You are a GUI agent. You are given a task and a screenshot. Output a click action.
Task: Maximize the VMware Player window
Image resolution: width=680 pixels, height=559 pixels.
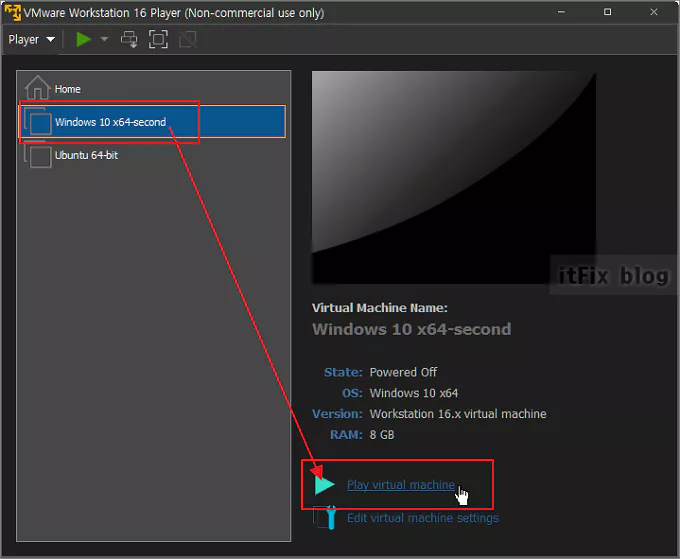pyautogui.click(x=608, y=12)
